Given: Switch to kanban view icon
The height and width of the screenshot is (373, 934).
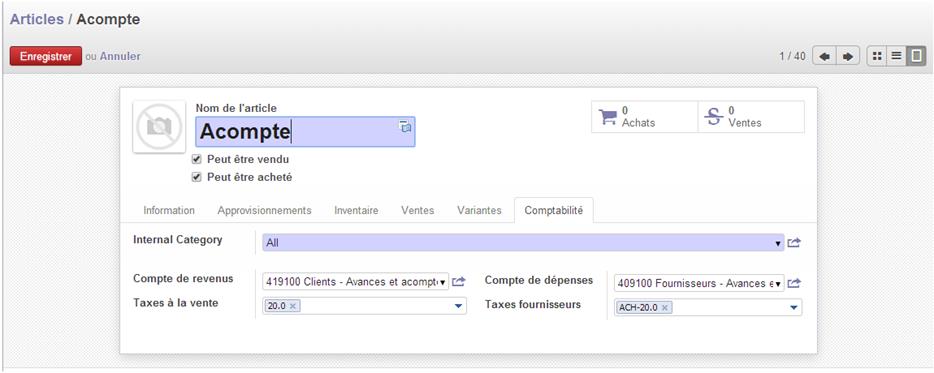Looking at the screenshot, I should coord(876,57).
